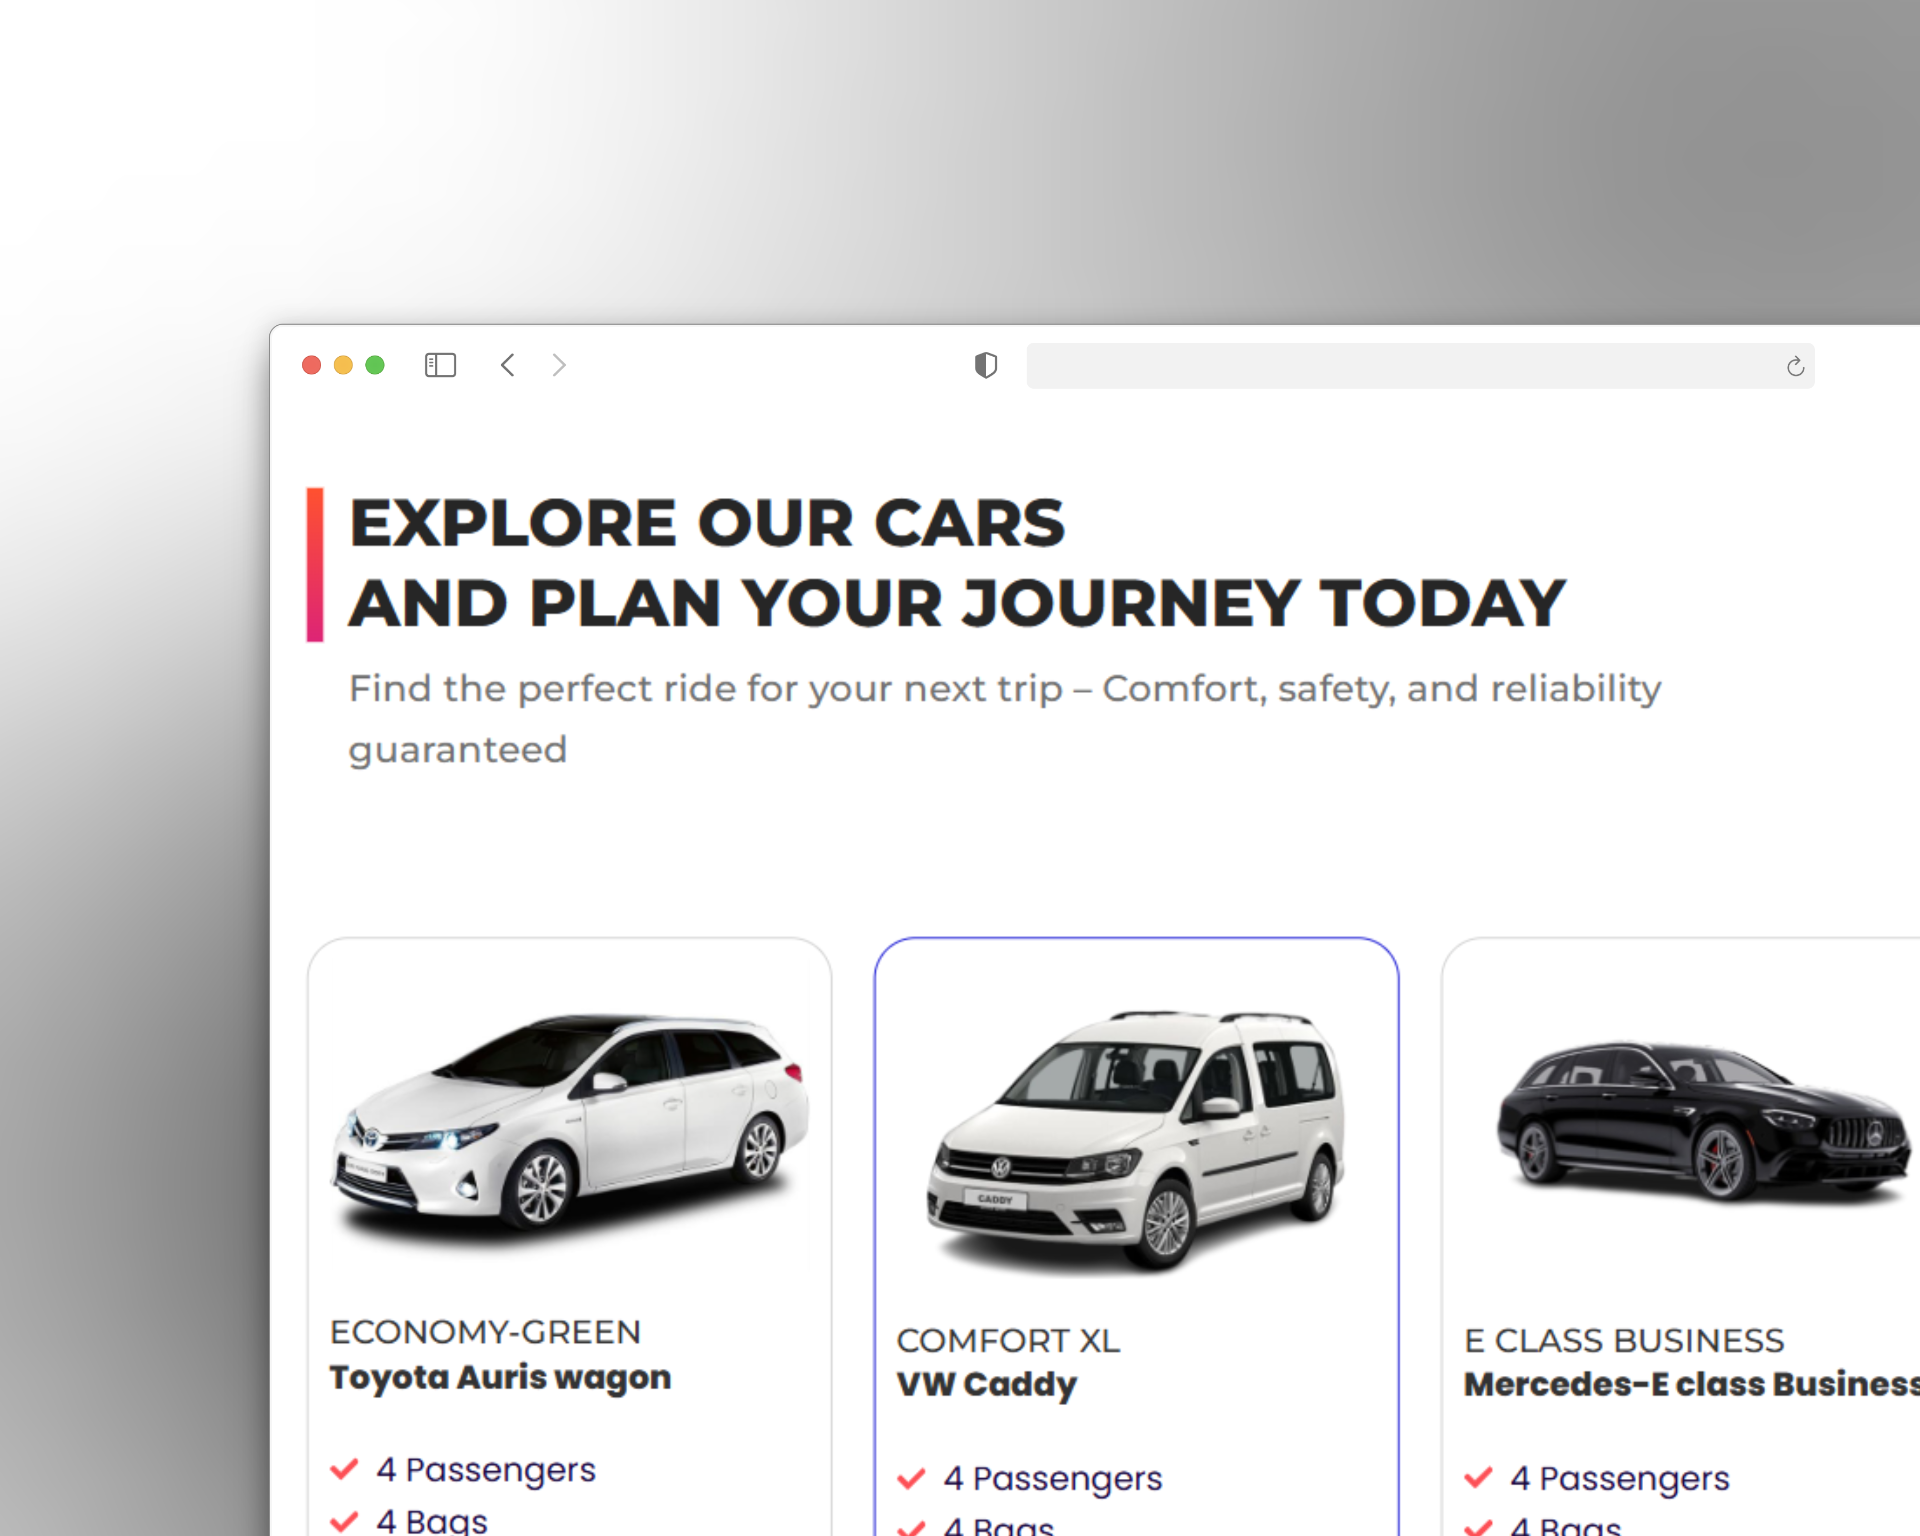The height and width of the screenshot is (1536, 1920).
Task: Open Mercedes-E class Business title
Action: [1690, 1384]
